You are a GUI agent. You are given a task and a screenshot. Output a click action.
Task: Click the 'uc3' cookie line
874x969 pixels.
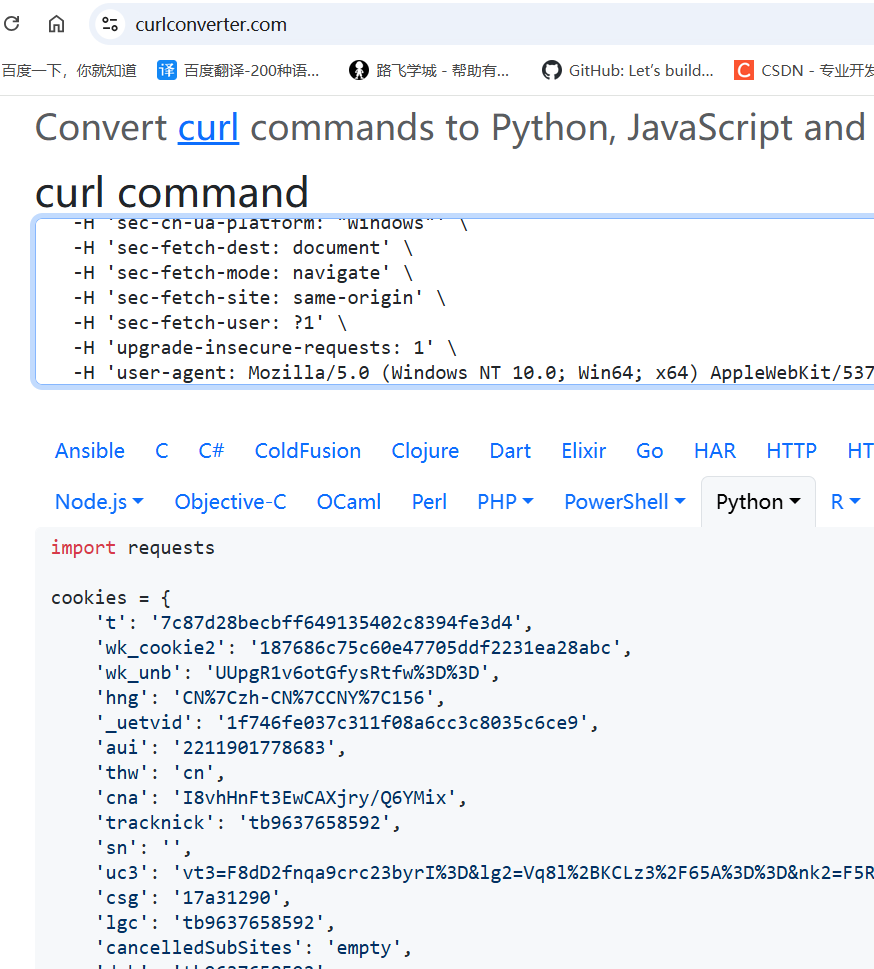484,873
